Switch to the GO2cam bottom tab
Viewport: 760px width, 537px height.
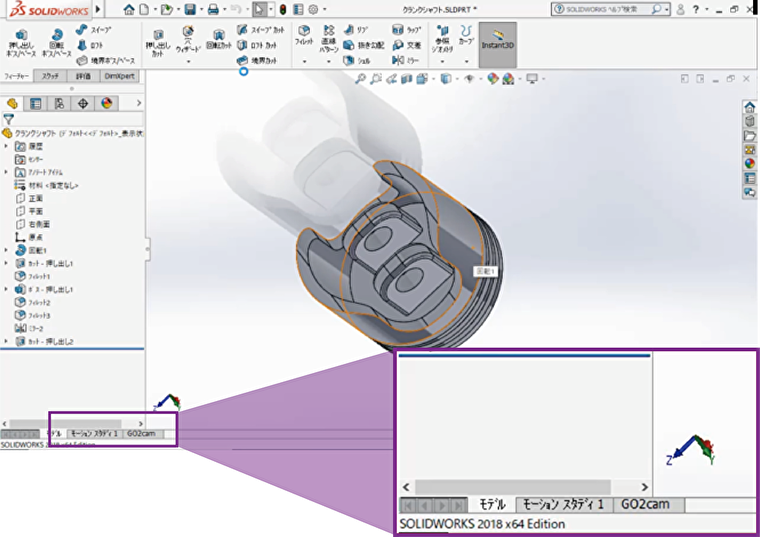click(x=142, y=434)
